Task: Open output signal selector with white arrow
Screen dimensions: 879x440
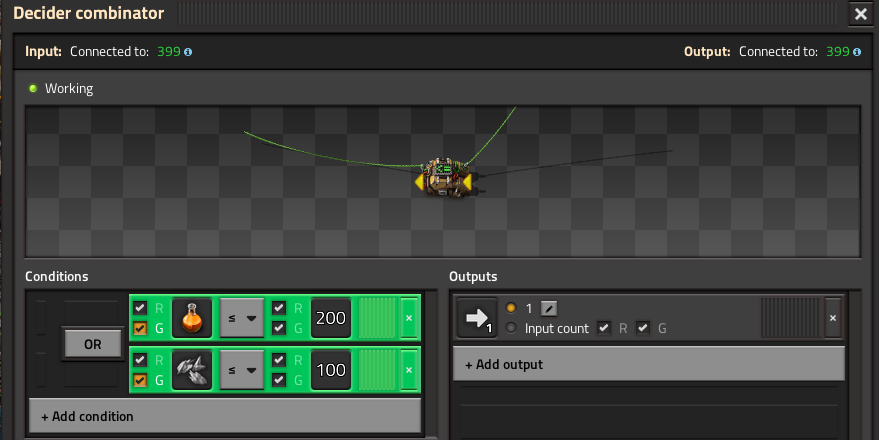Action: [476, 318]
